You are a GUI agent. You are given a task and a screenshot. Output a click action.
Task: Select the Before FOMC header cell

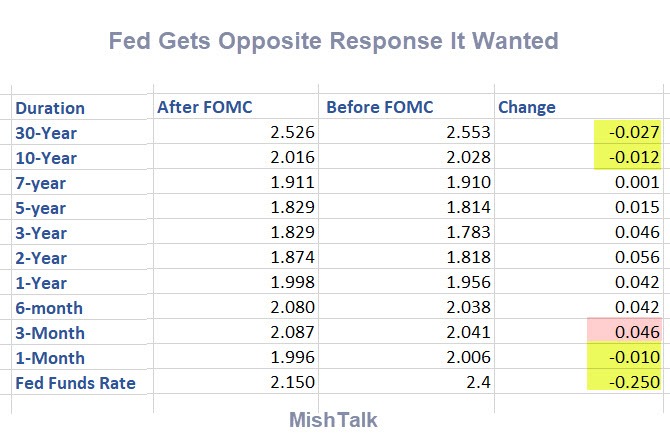coord(376,108)
